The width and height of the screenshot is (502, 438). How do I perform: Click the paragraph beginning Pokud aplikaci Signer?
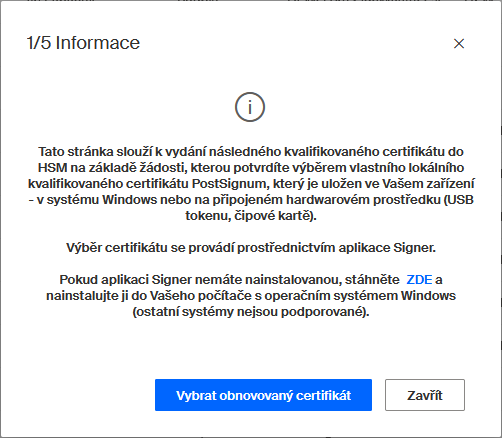(x=251, y=296)
